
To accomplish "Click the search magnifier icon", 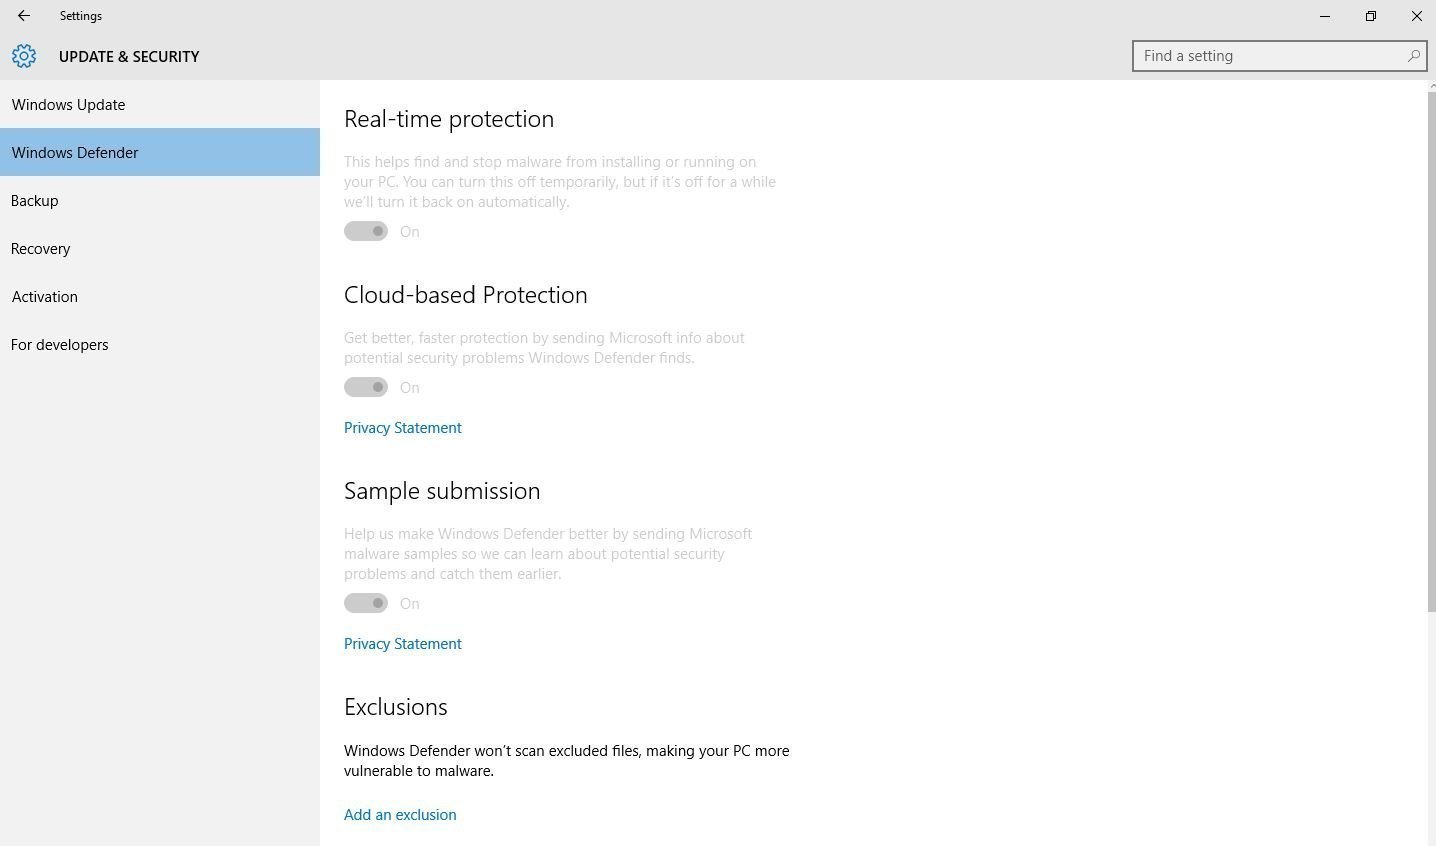I will [x=1413, y=56].
